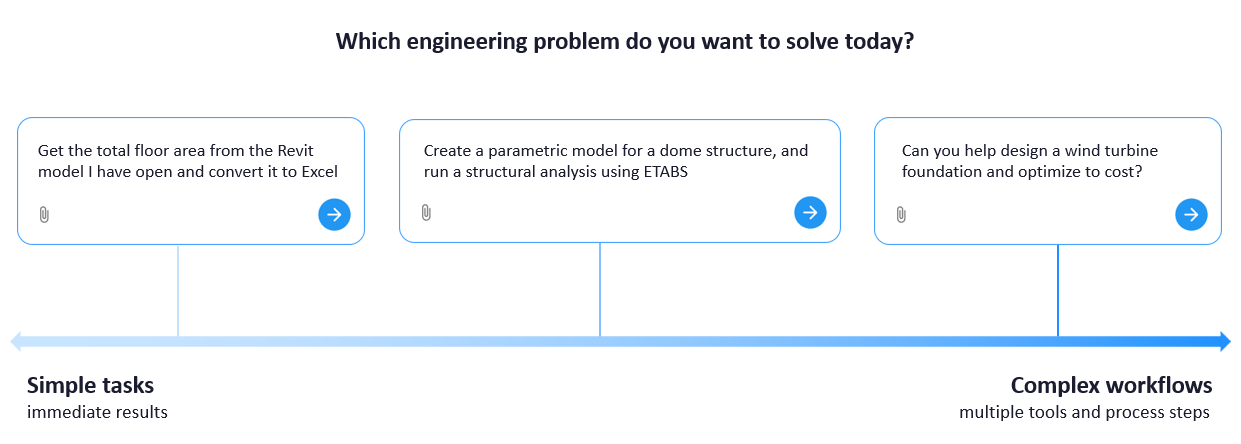
Task: Click the 'Simple tasks' label
Action: click(x=90, y=386)
